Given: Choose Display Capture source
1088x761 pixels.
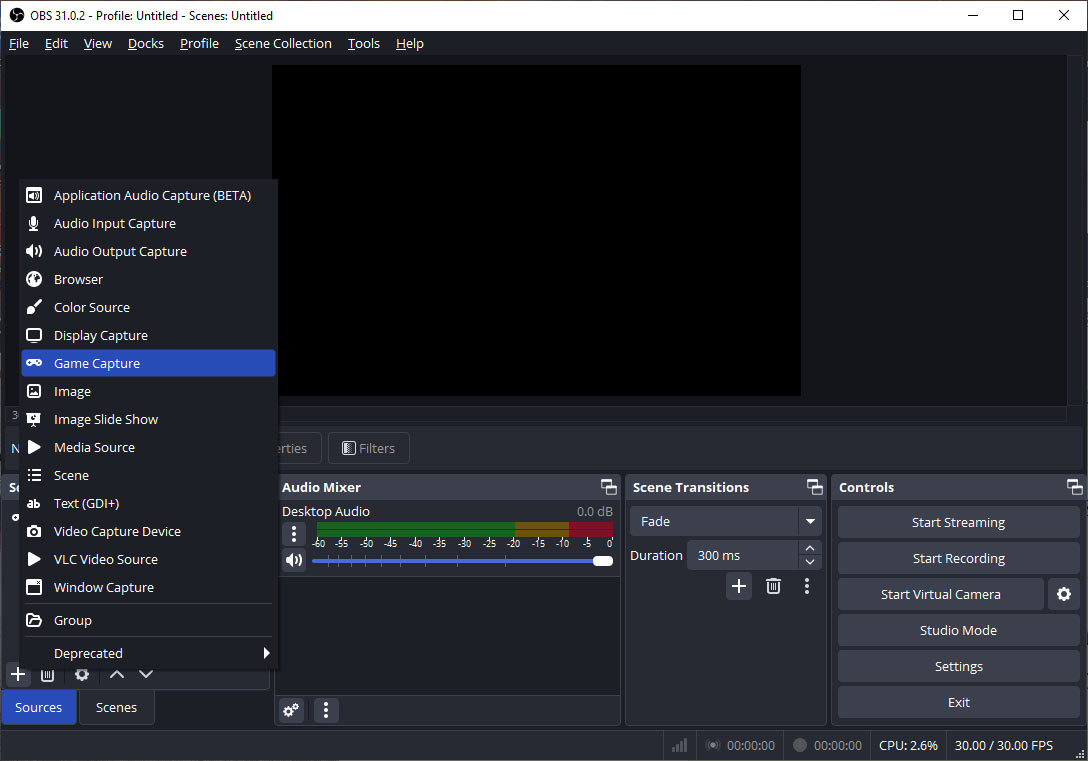Looking at the screenshot, I should (x=148, y=335).
